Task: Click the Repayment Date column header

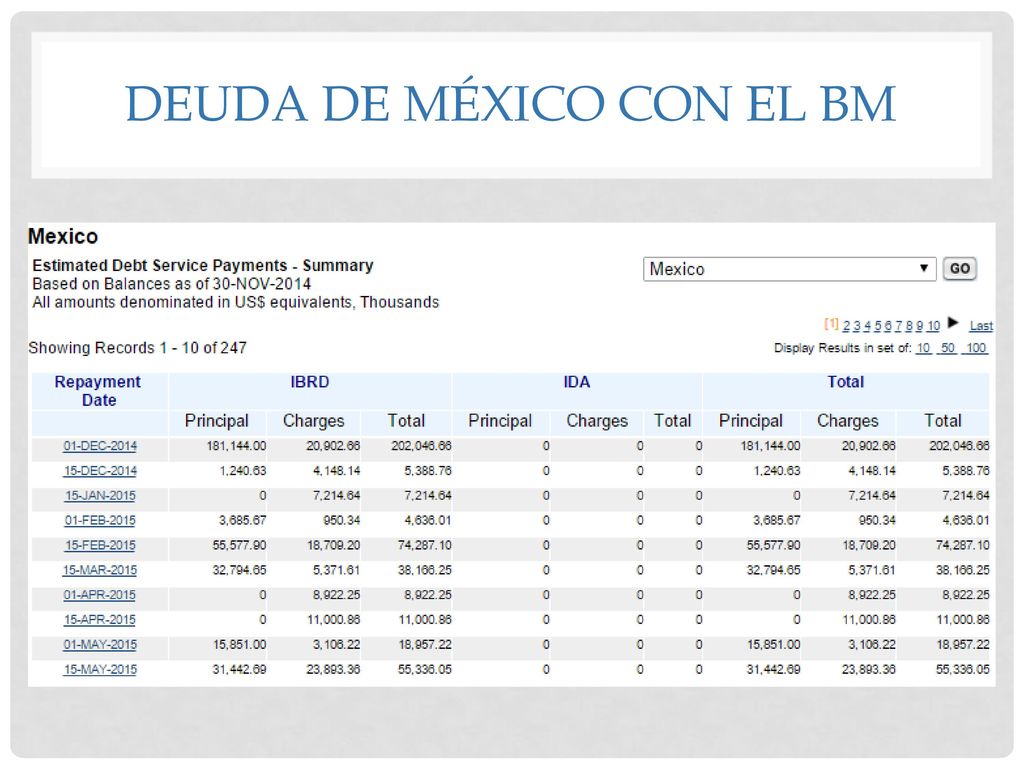Action: tap(98, 391)
